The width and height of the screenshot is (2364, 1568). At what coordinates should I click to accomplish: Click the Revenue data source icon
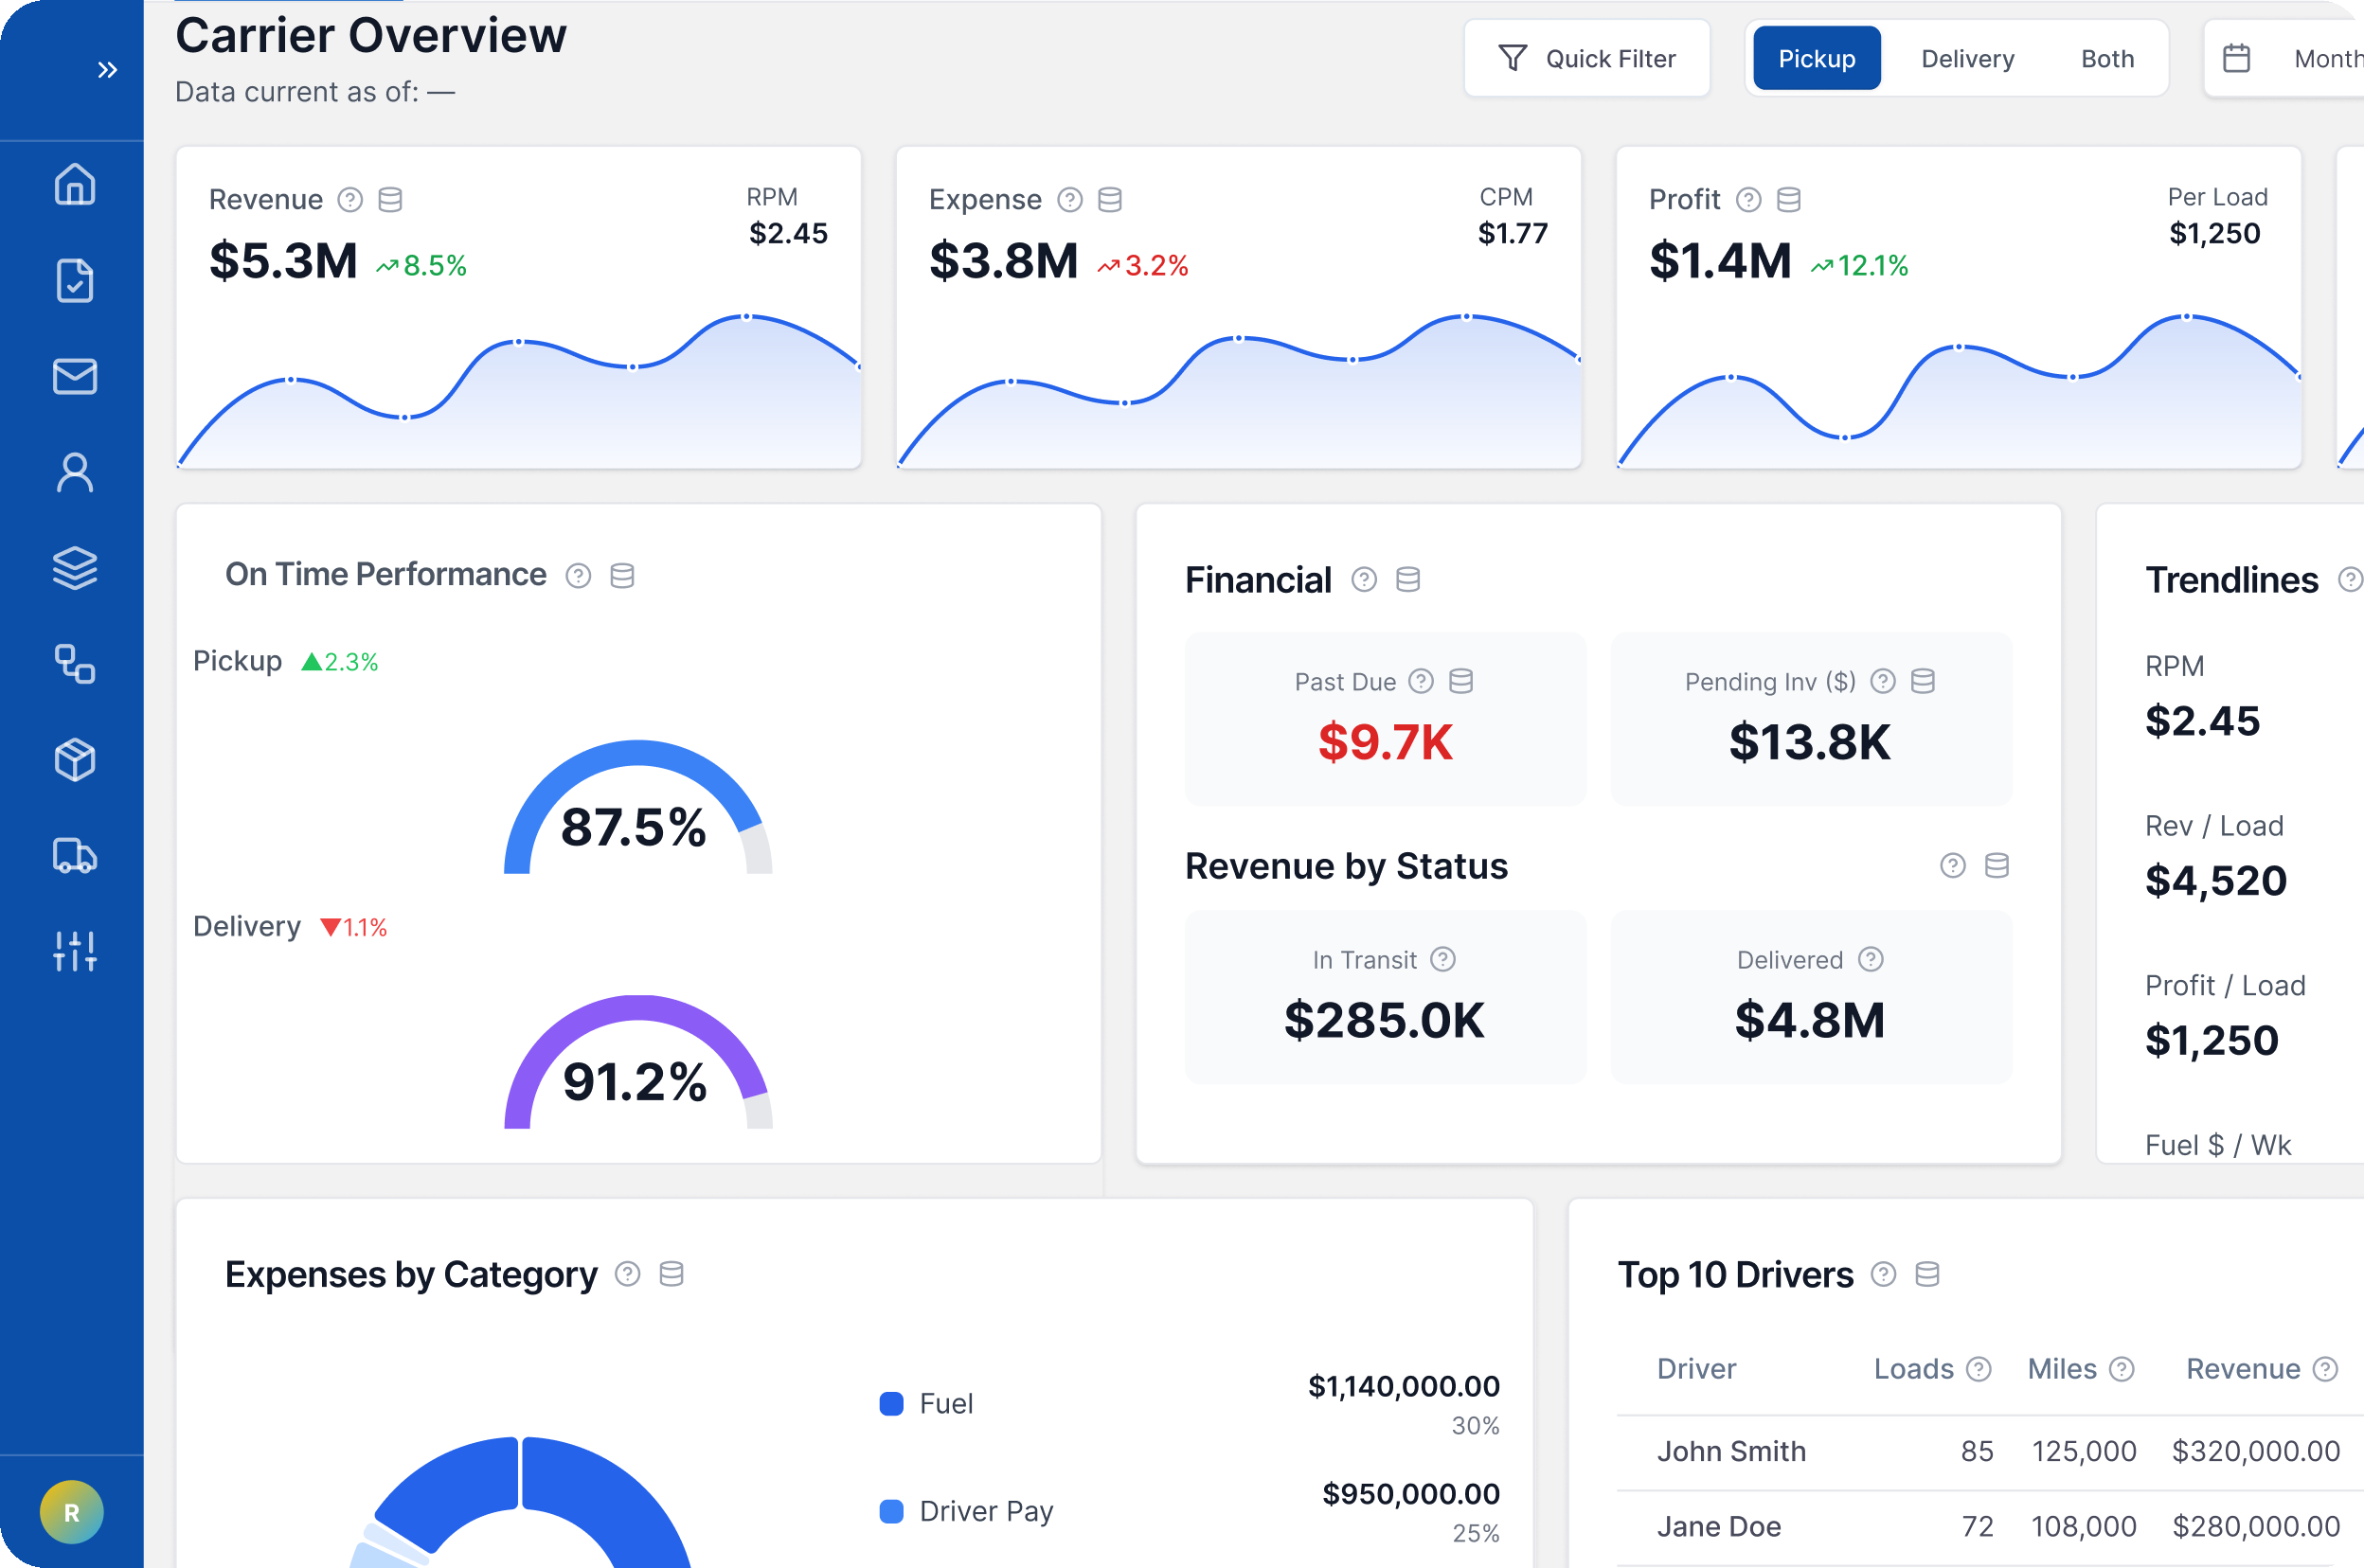pos(390,200)
